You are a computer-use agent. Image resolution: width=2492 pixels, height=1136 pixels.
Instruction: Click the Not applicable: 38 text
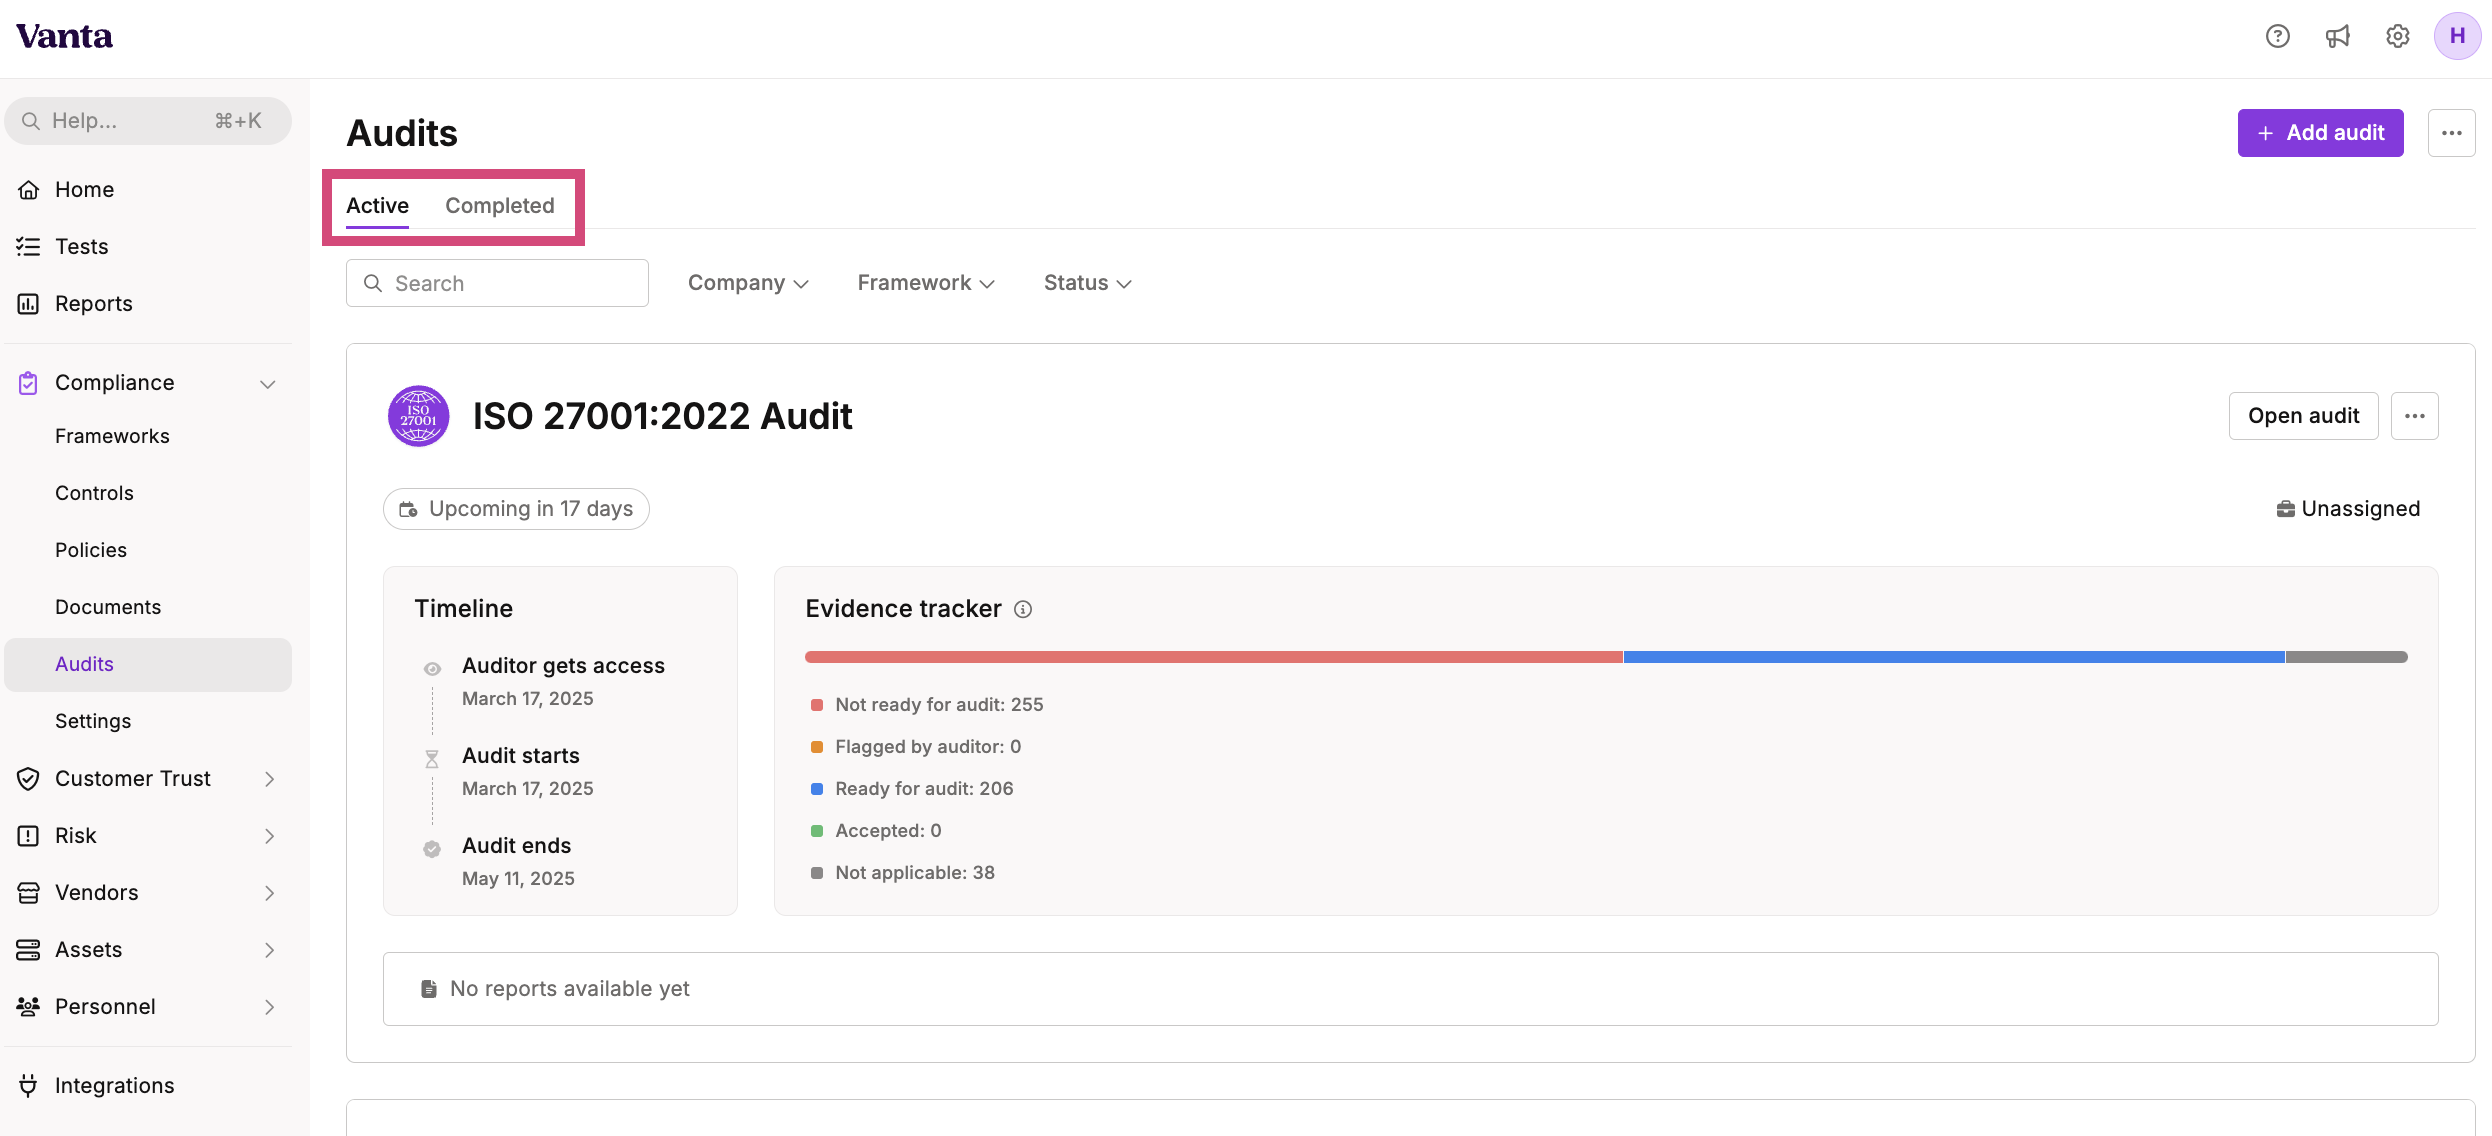(915, 873)
